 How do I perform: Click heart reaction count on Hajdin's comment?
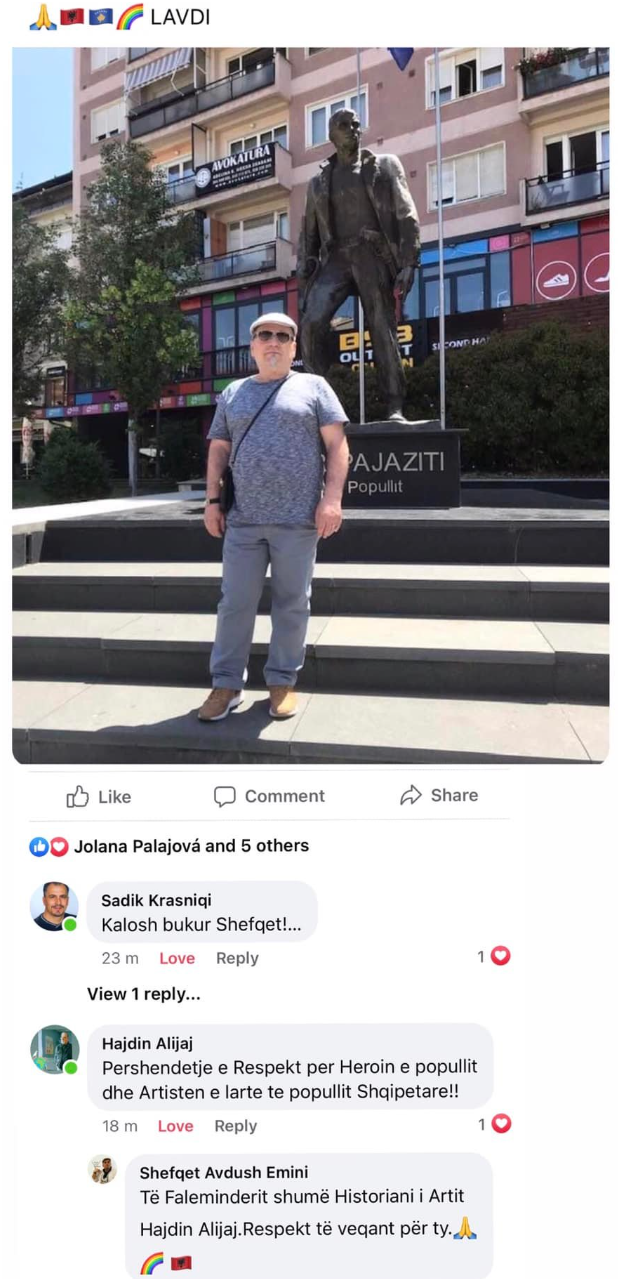tap(494, 1124)
